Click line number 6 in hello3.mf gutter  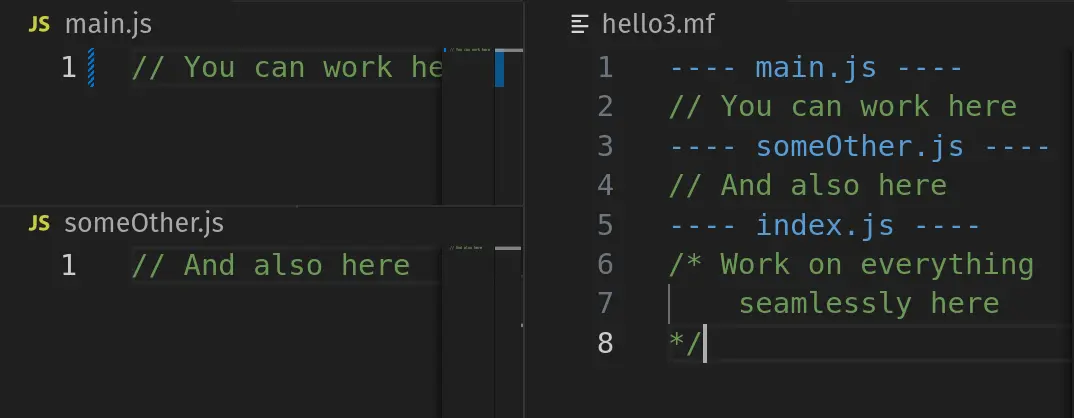tap(605, 264)
